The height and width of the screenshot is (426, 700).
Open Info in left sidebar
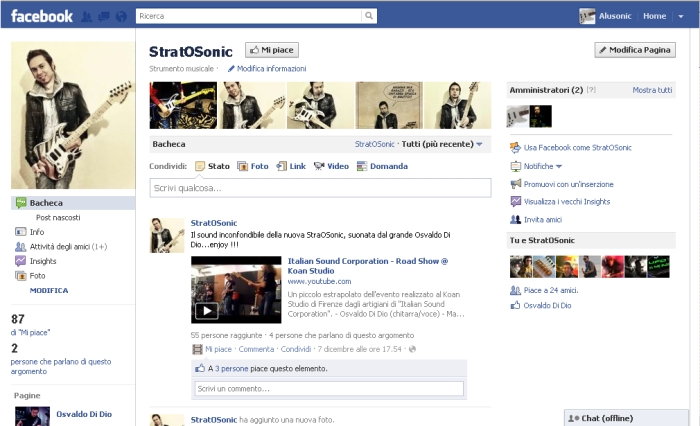(x=29, y=232)
